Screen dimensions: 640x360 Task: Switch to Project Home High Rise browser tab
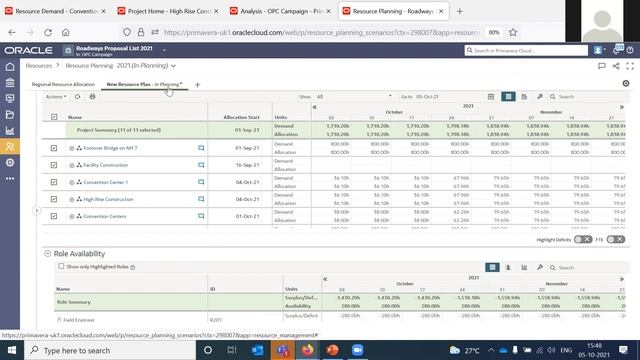pyautogui.click(x=168, y=11)
